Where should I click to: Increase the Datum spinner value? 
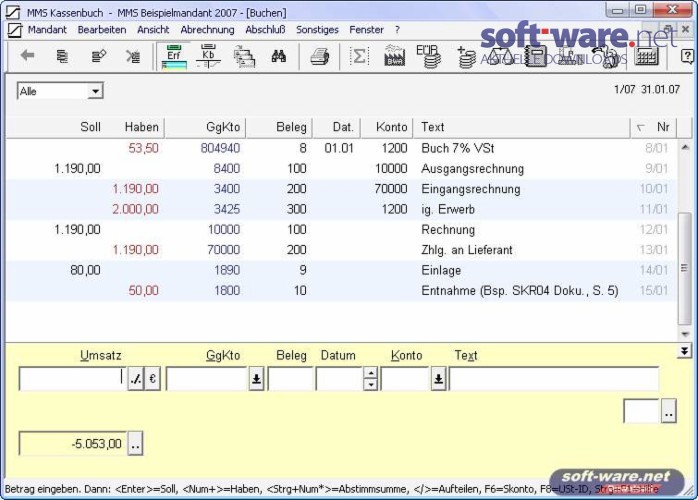(370, 373)
